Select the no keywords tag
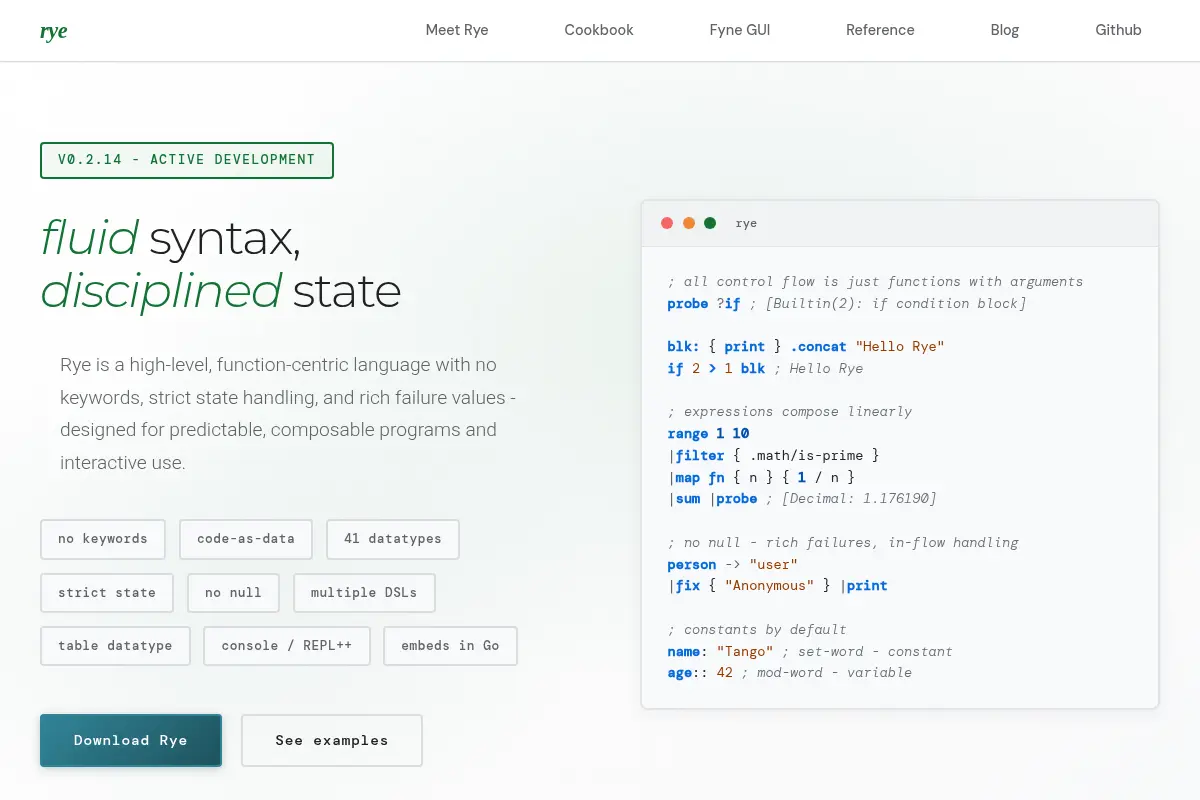The height and width of the screenshot is (800, 1200). point(103,539)
